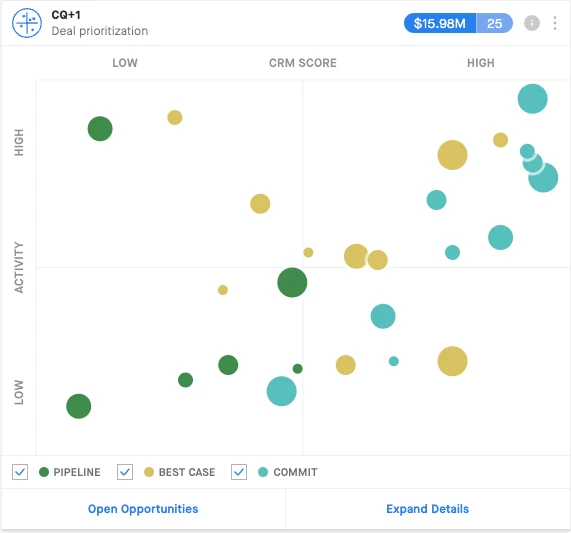Click Expand Details
The image size is (571, 533).
(428, 509)
